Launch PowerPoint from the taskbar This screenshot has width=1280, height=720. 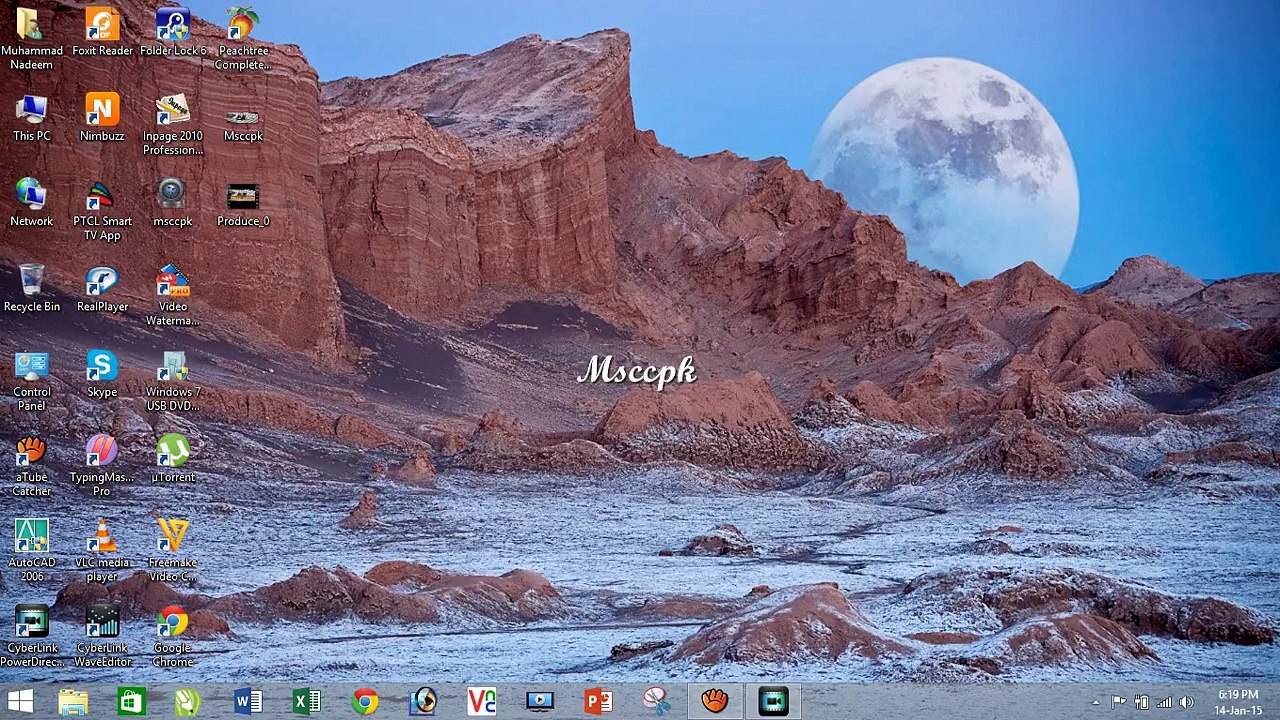click(598, 701)
